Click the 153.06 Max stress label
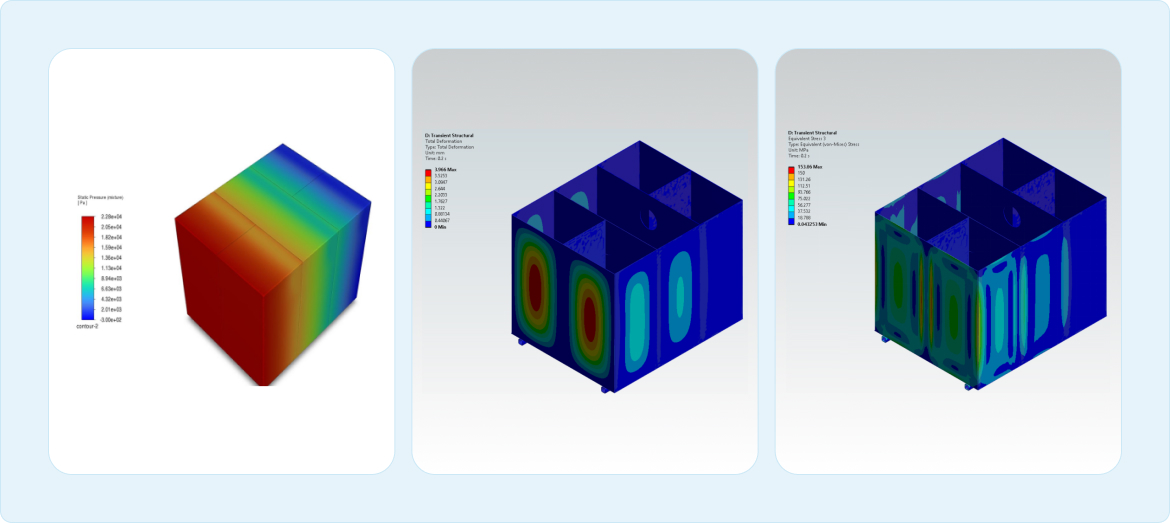1170x523 pixels. 809,166
